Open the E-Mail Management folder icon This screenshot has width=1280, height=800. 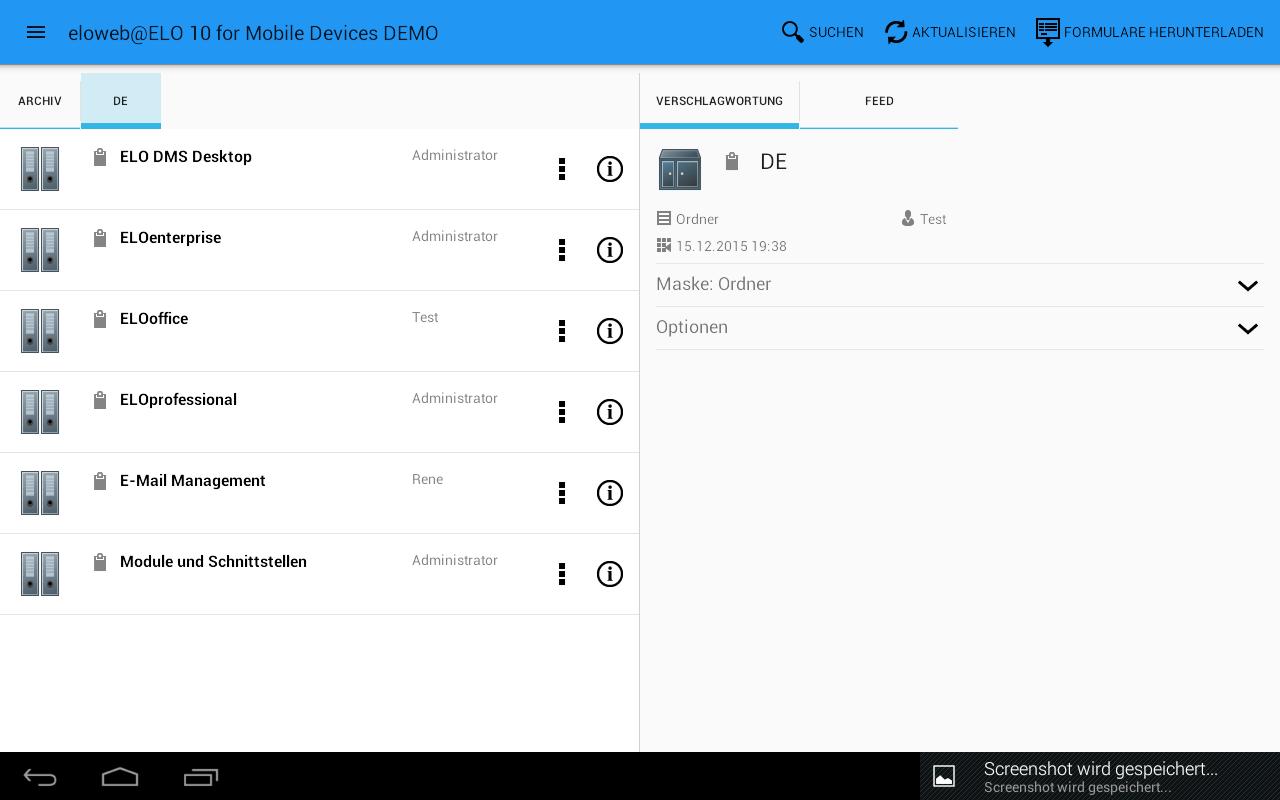(40, 493)
